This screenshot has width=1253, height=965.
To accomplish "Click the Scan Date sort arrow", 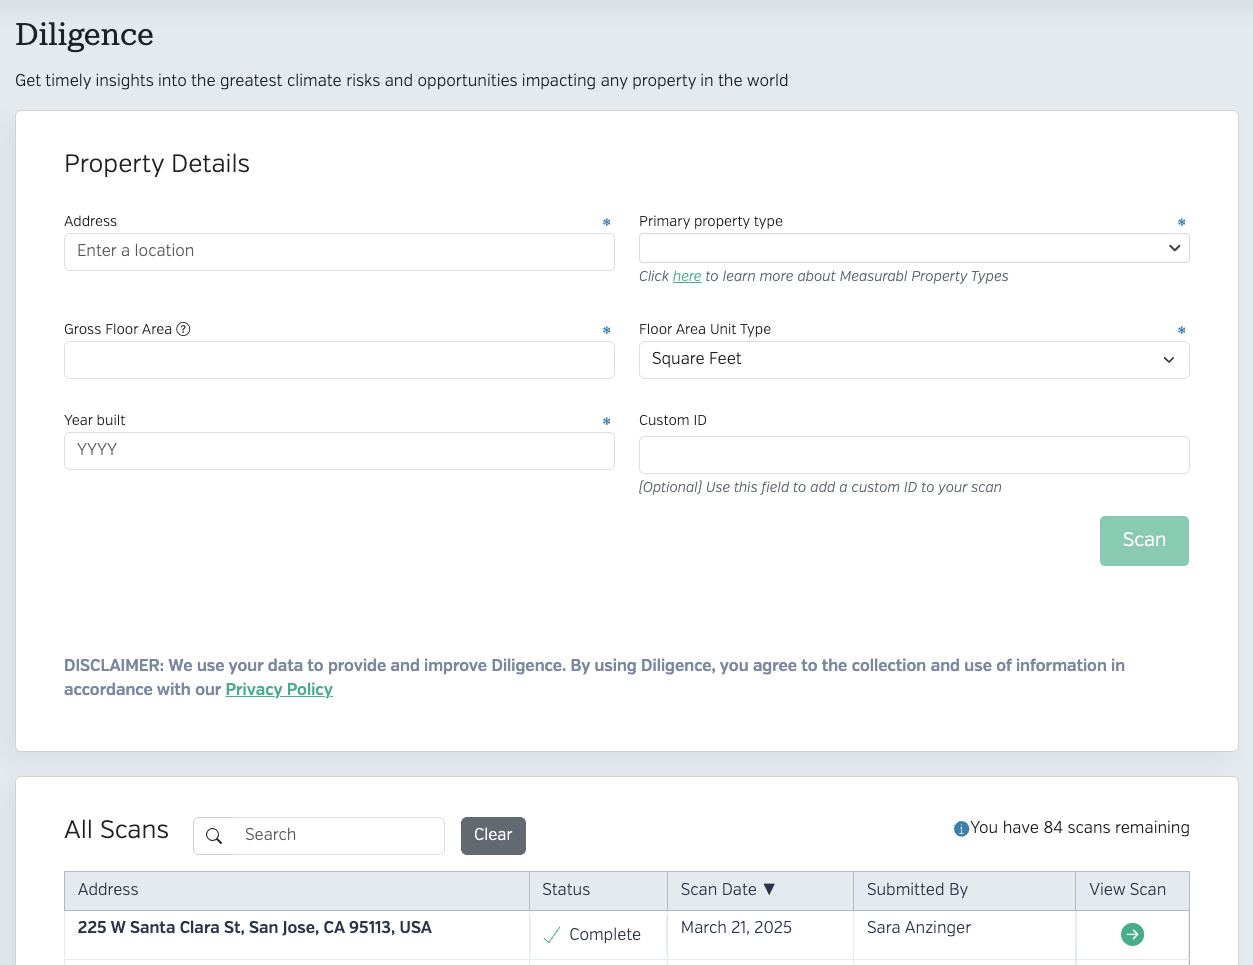I will [769, 889].
